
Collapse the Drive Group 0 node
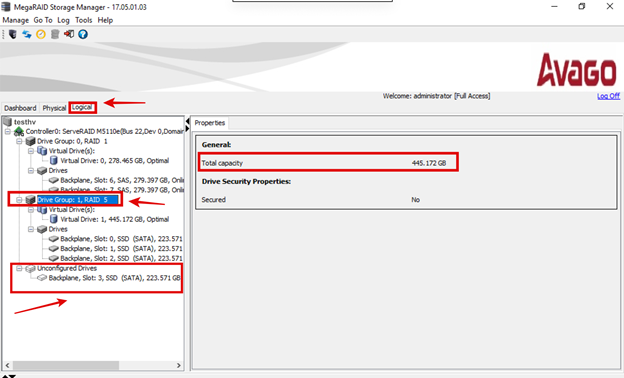[19, 141]
